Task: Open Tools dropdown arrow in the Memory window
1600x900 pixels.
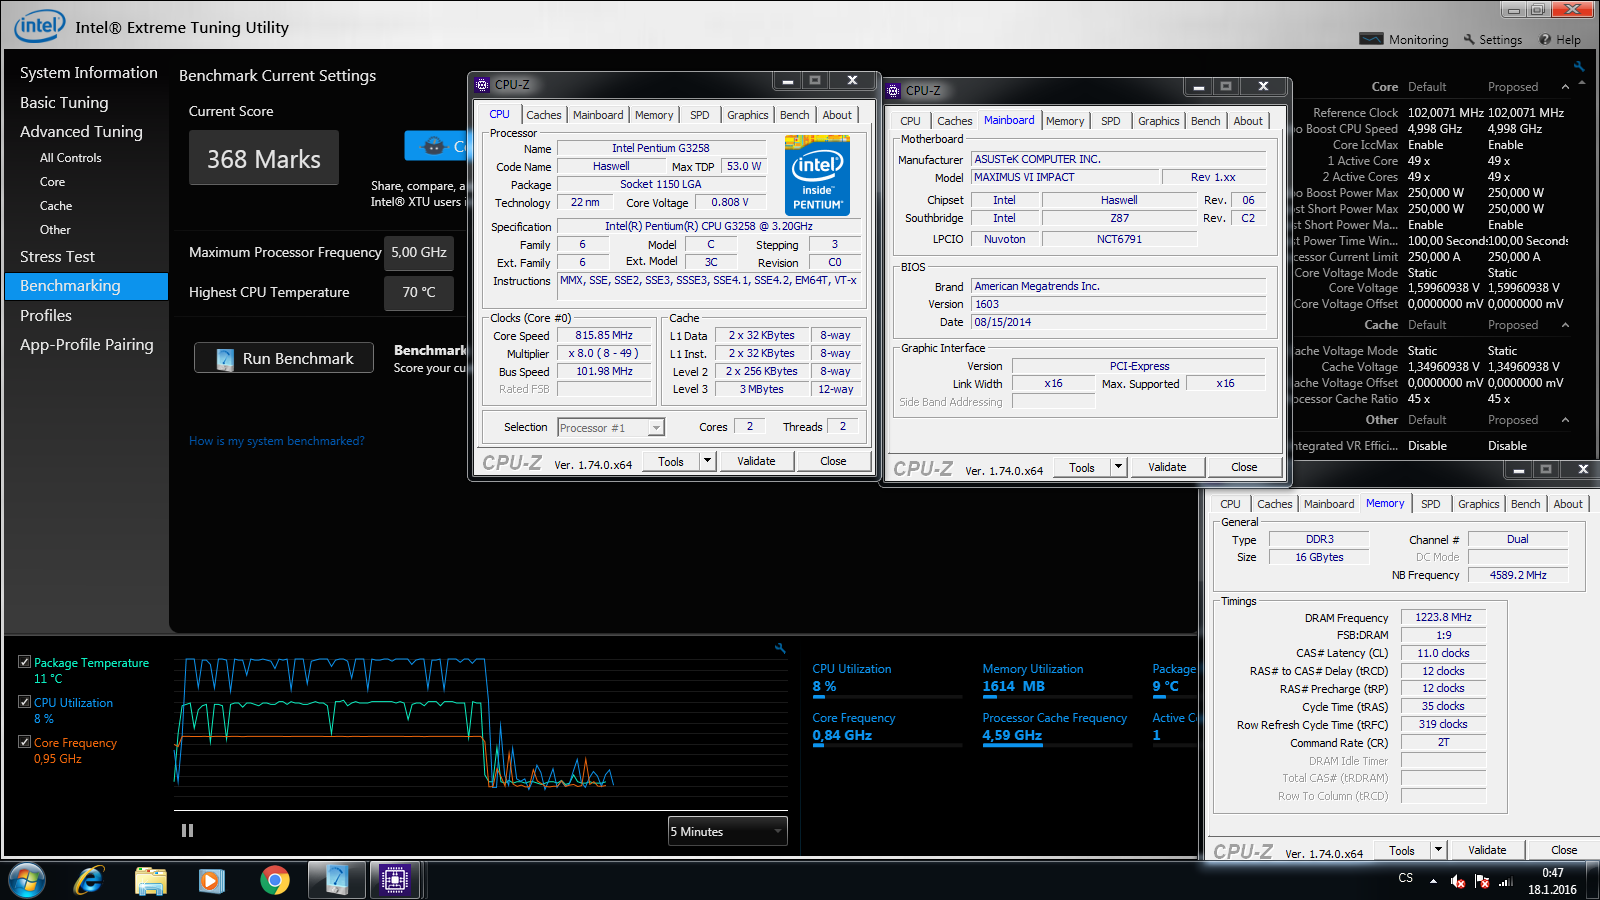Action: (1438, 850)
